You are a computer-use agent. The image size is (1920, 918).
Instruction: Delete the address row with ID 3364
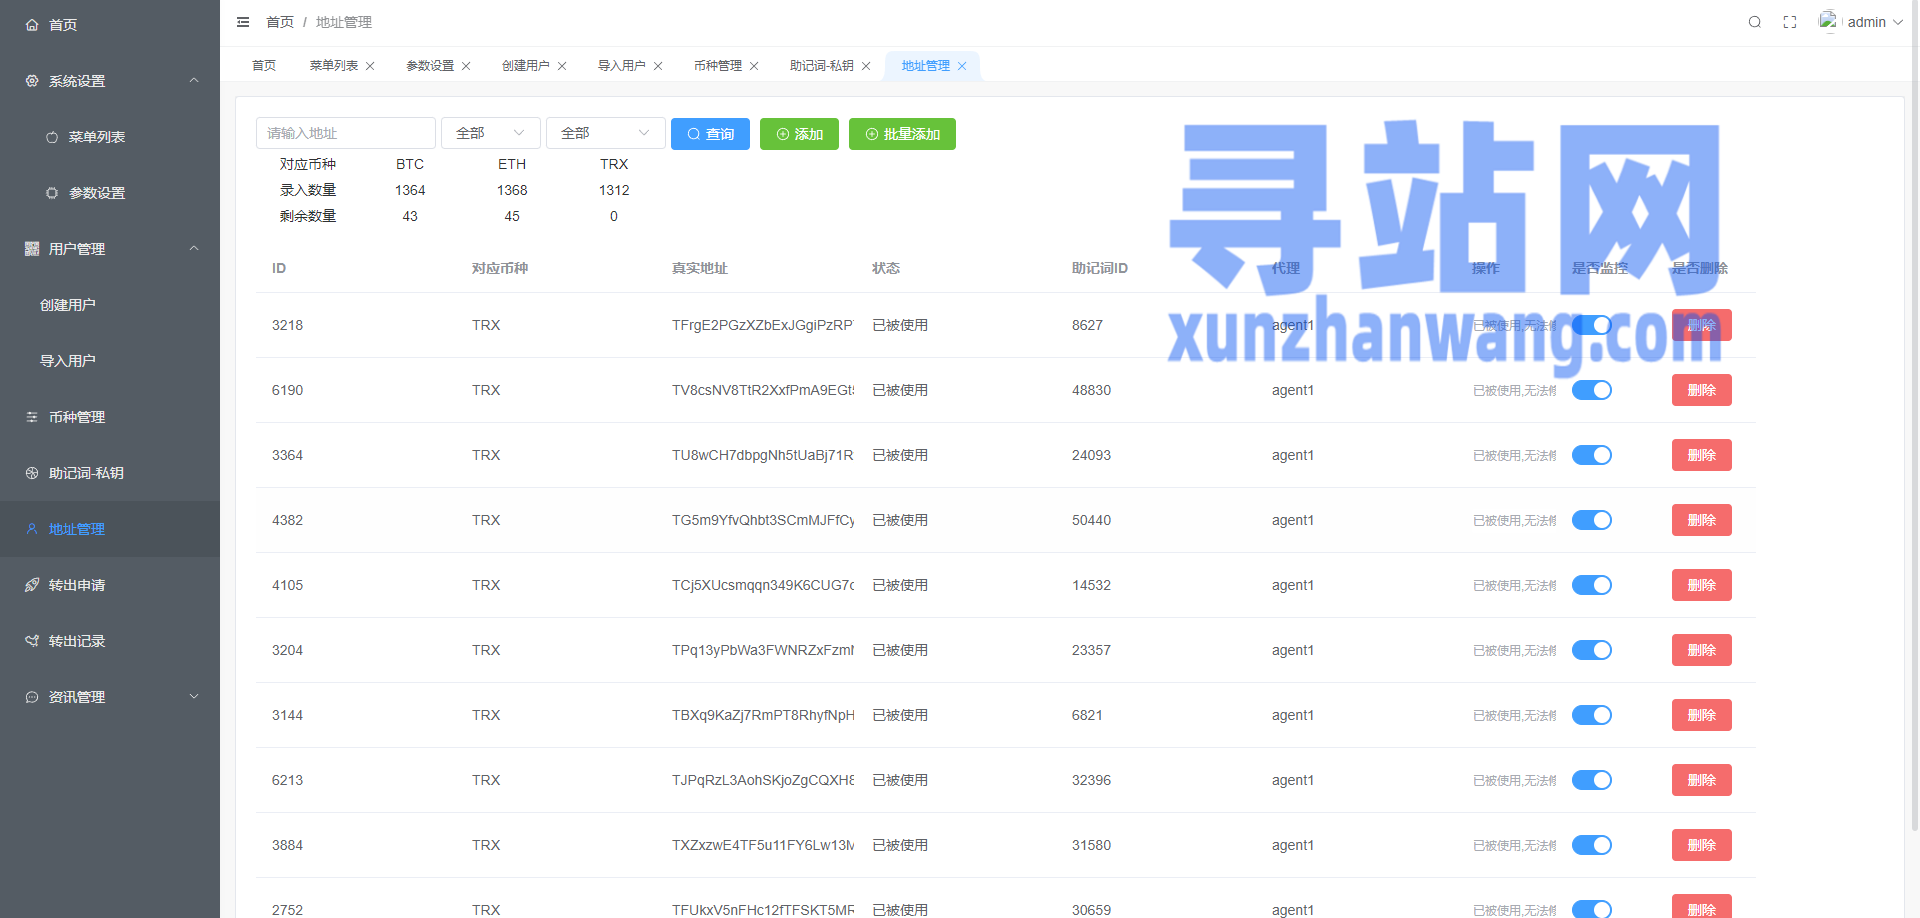pyautogui.click(x=1701, y=455)
